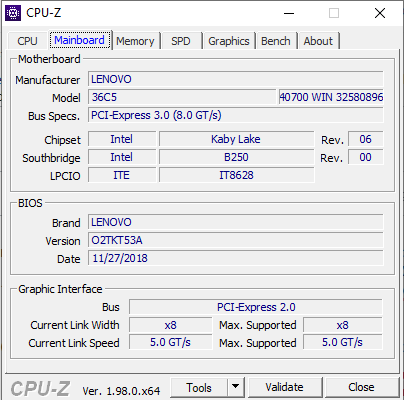Close the CPU-Z window with X

pos(380,13)
